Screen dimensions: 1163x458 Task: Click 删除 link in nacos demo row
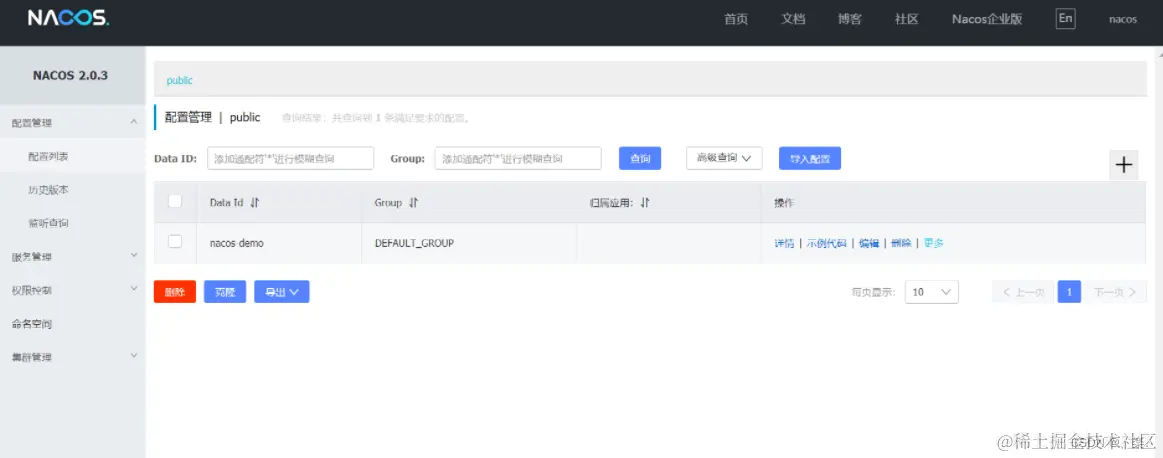click(901, 243)
